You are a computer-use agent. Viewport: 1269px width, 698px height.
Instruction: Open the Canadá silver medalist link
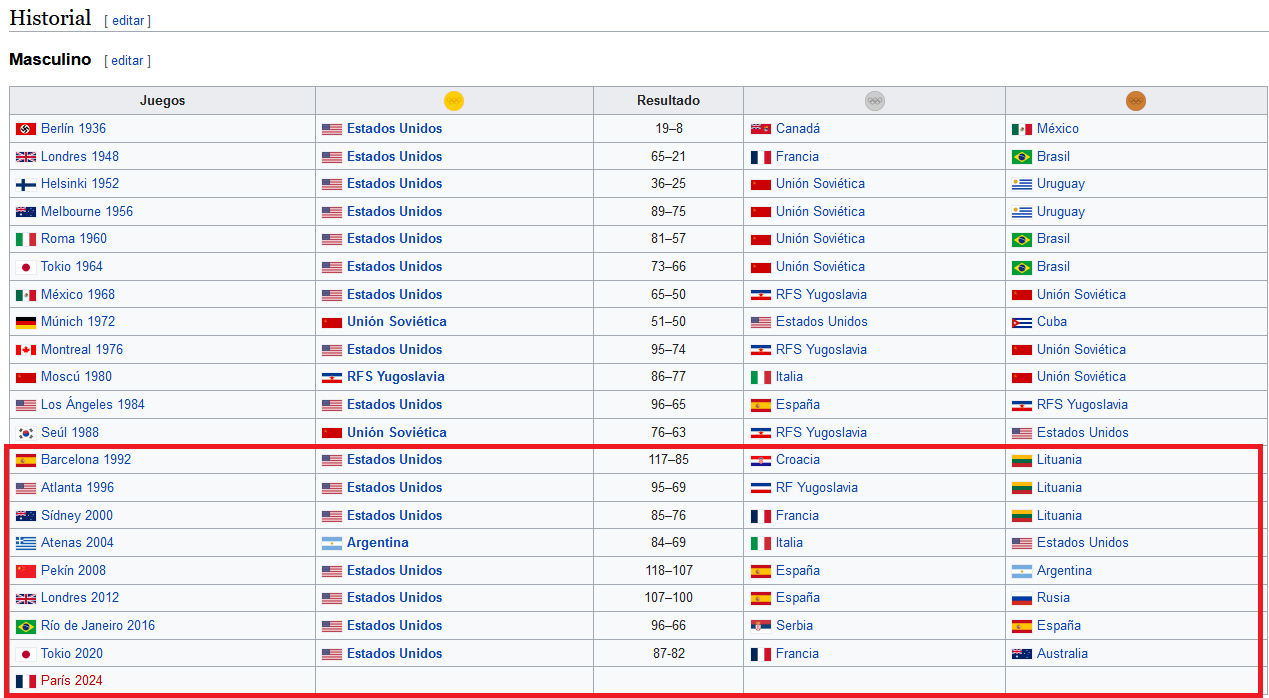798,129
